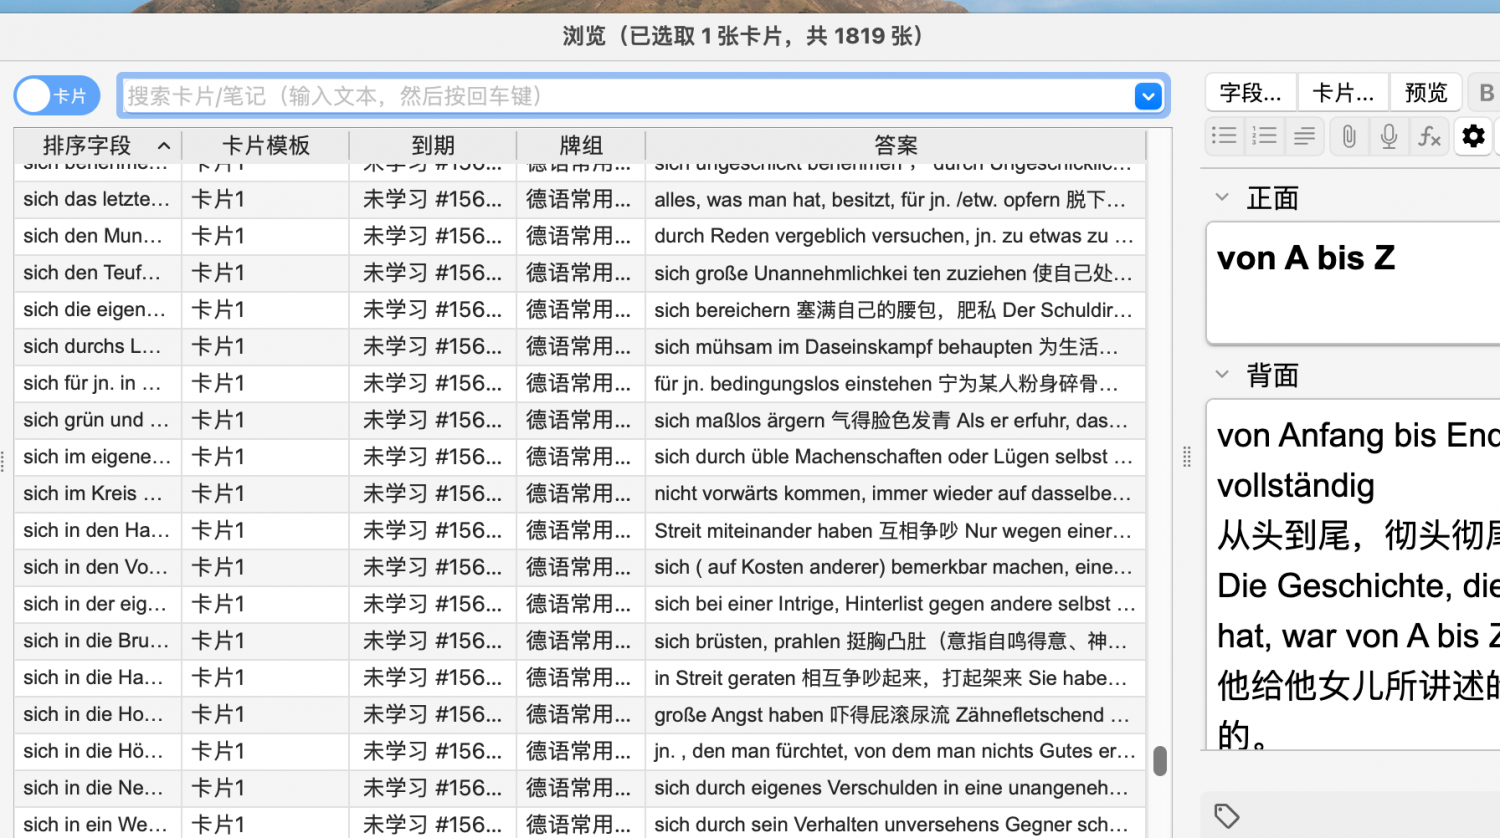Open the 字段... fields button
Viewport: 1500px width, 838px height.
[x=1250, y=93]
